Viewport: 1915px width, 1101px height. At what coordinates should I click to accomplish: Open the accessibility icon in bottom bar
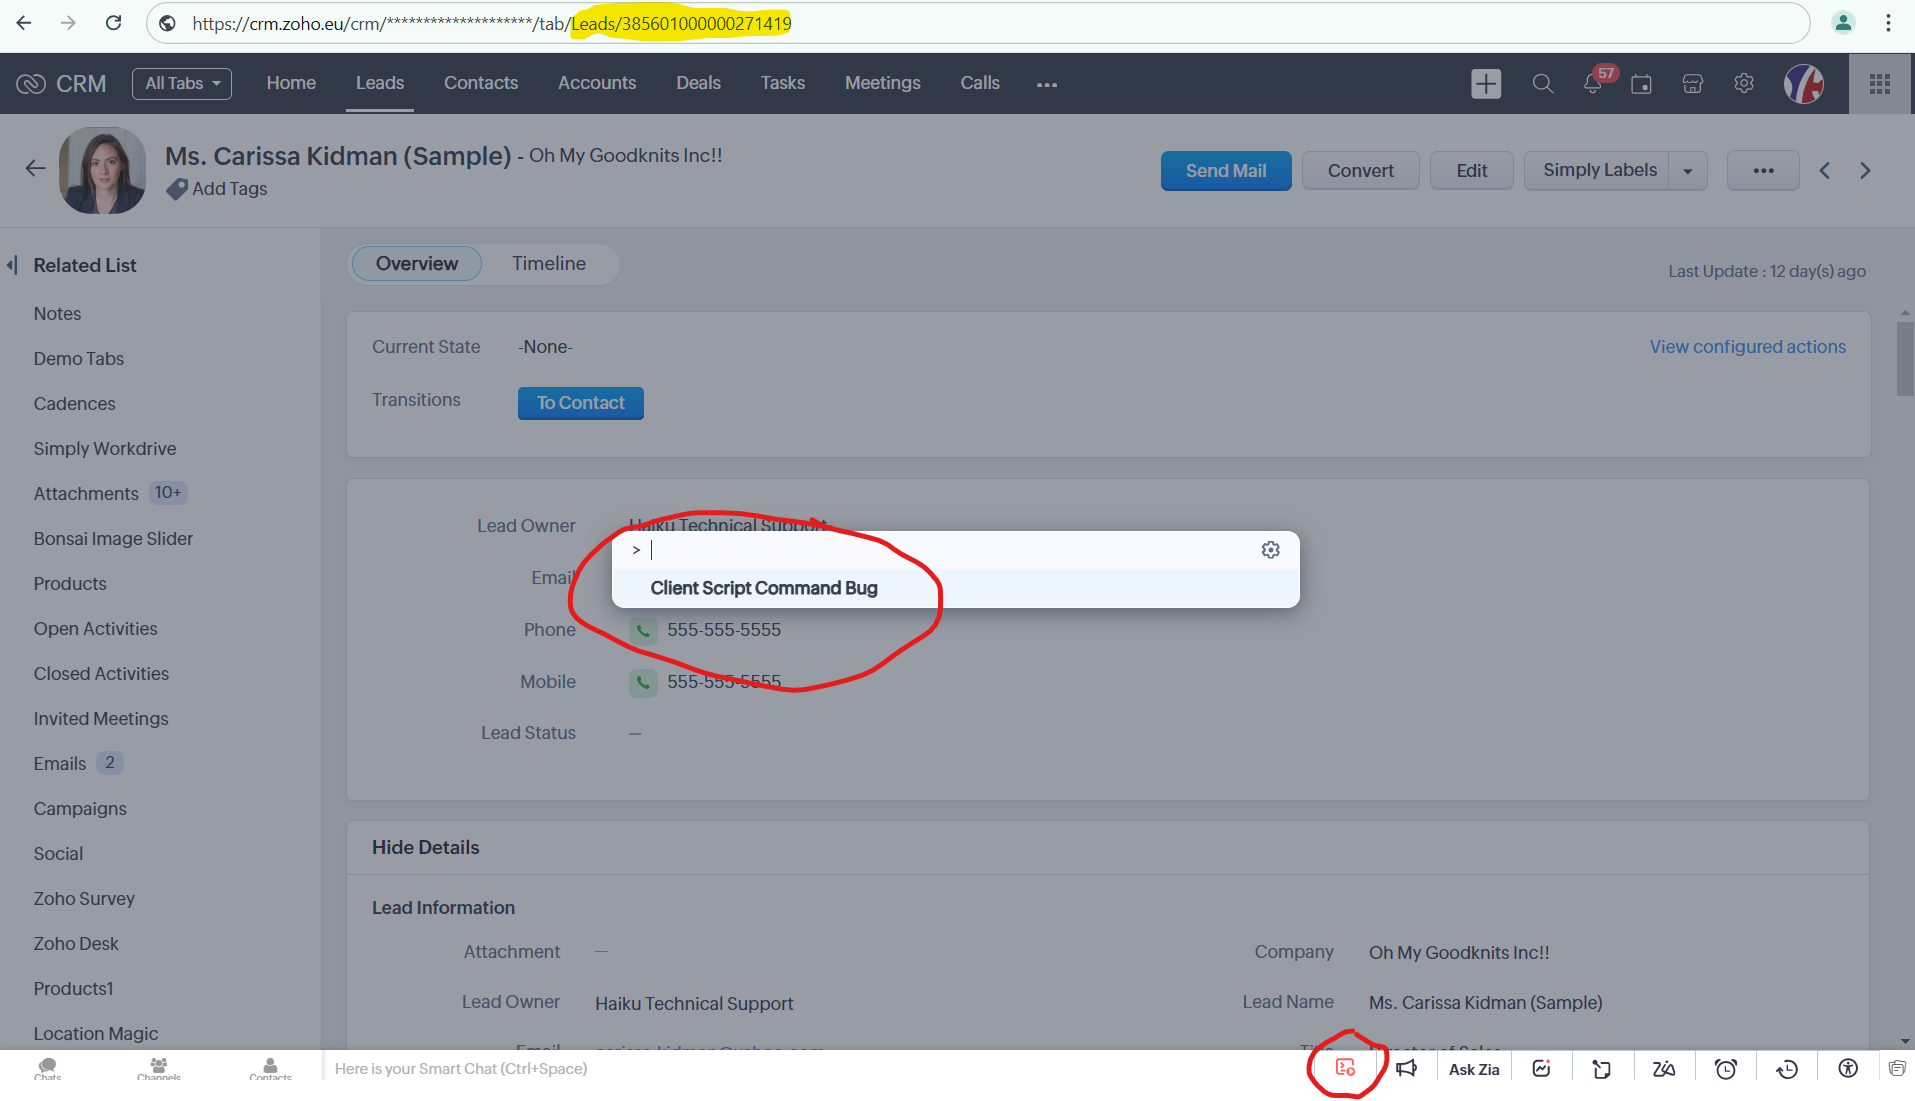tap(1848, 1068)
